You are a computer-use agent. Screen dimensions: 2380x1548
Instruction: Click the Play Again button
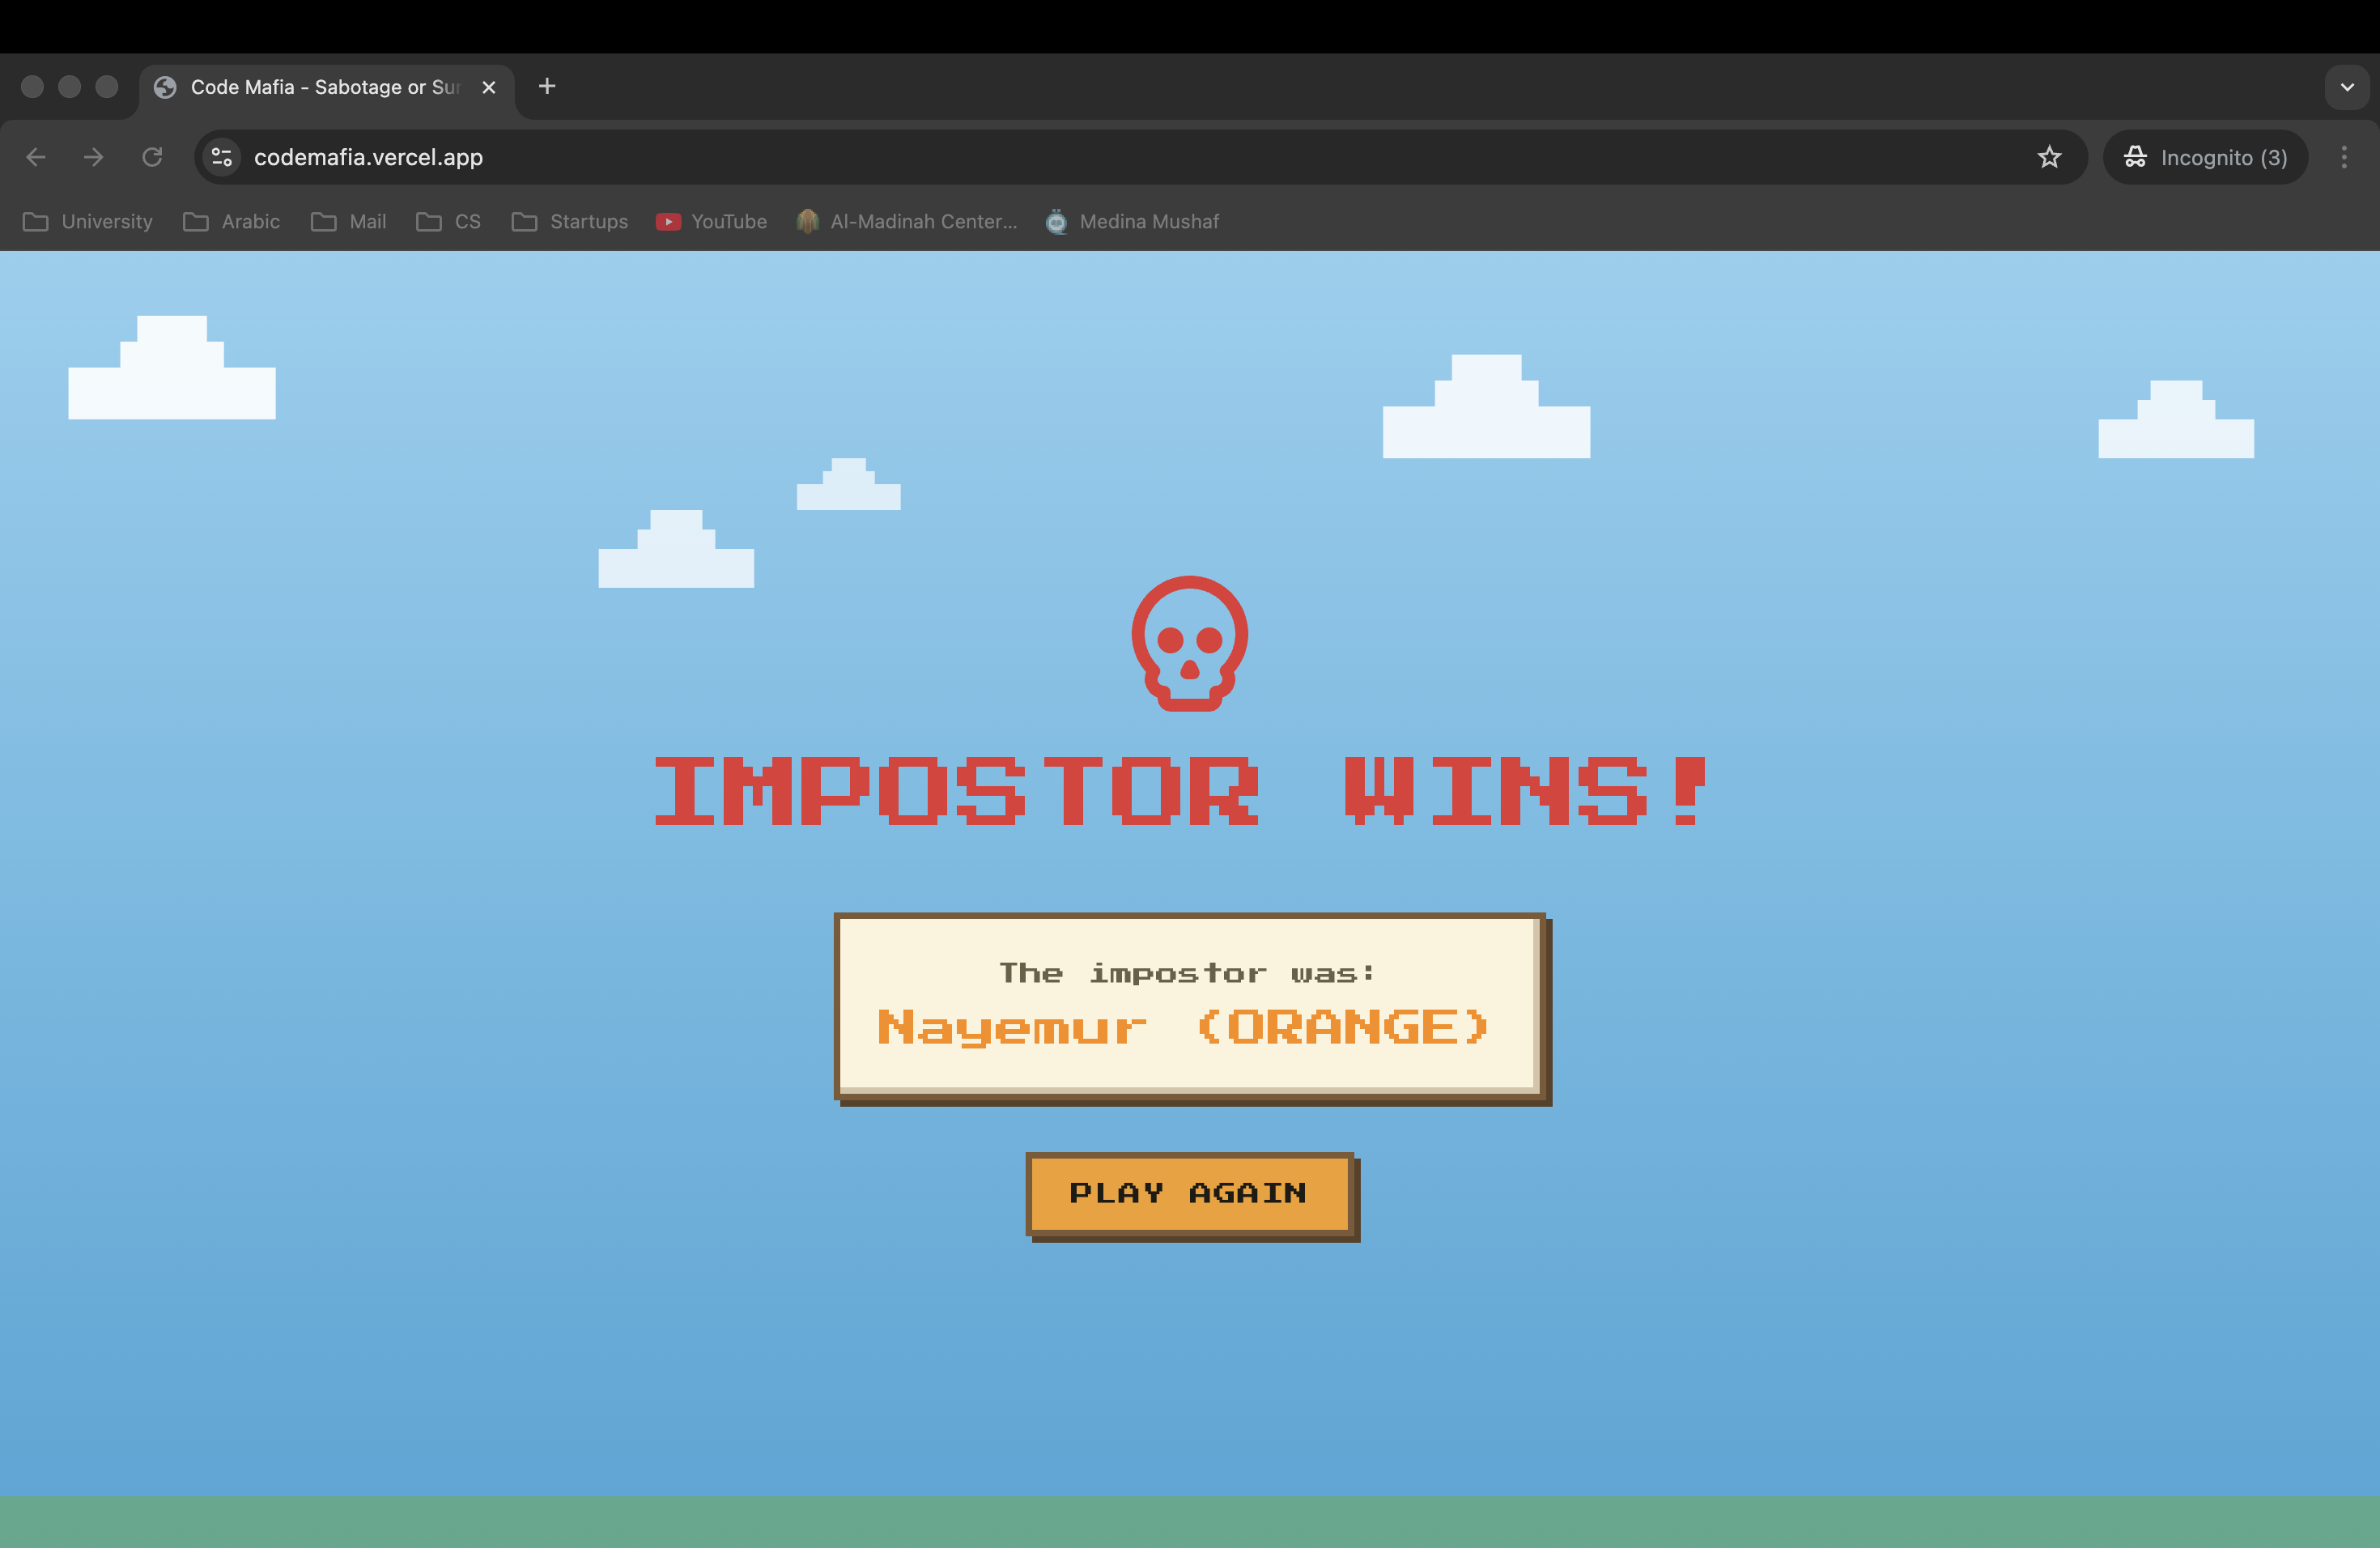(1190, 1194)
